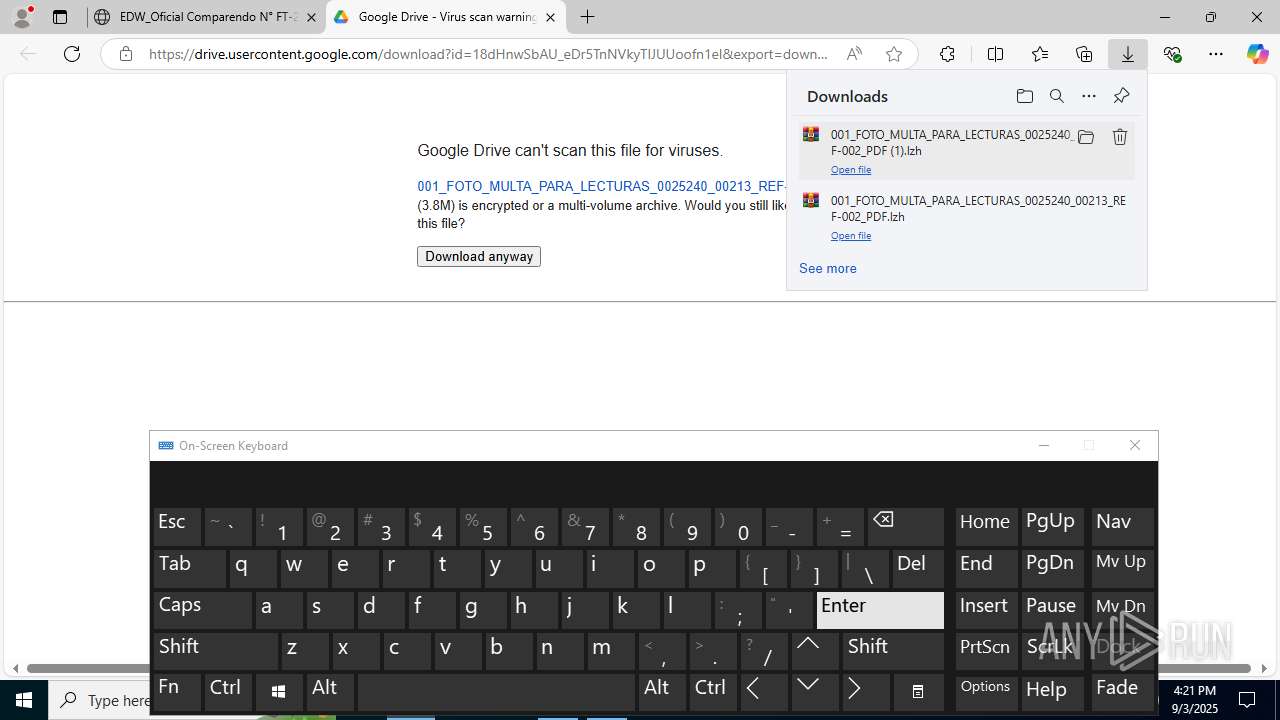Open the 001_FOTO_MULTA file link on page
Image resolution: width=1280 pixels, height=720 pixels.
[602, 186]
